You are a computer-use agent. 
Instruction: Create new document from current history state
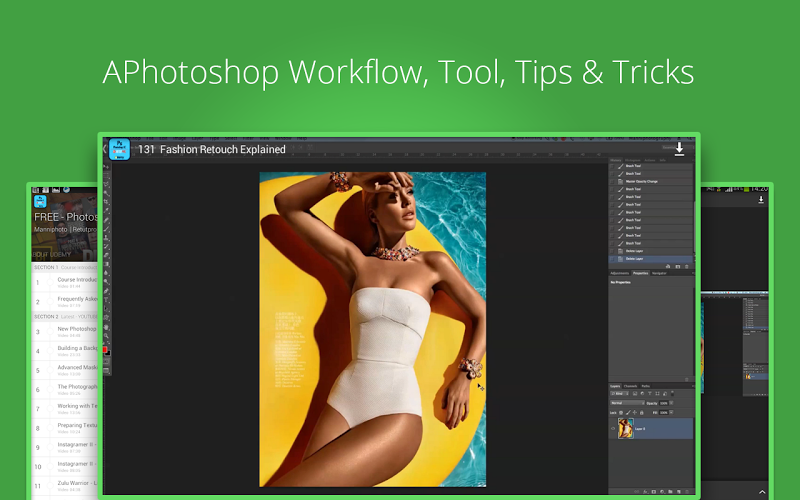pos(668,266)
